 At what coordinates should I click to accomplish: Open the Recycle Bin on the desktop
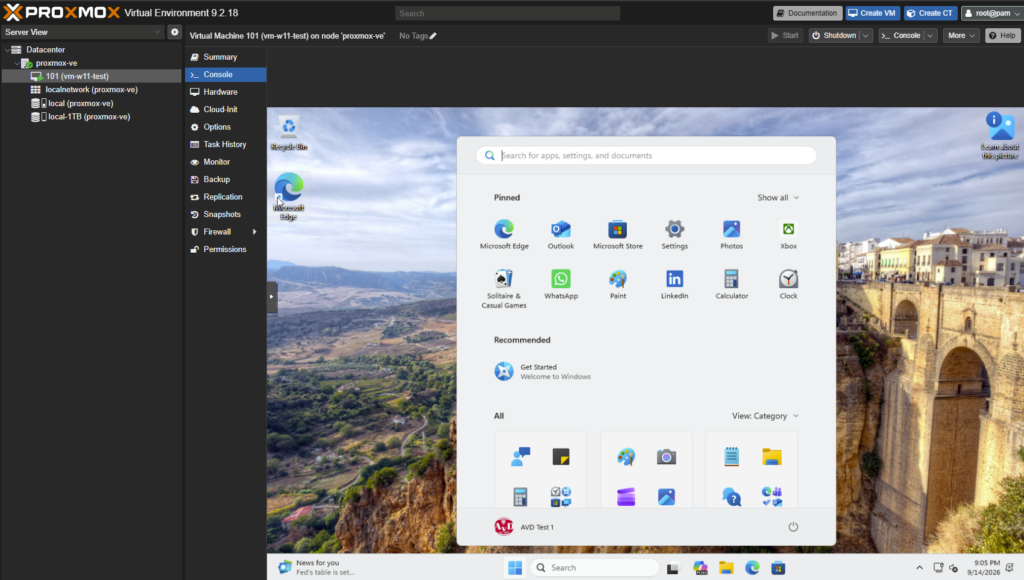[289, 133]
